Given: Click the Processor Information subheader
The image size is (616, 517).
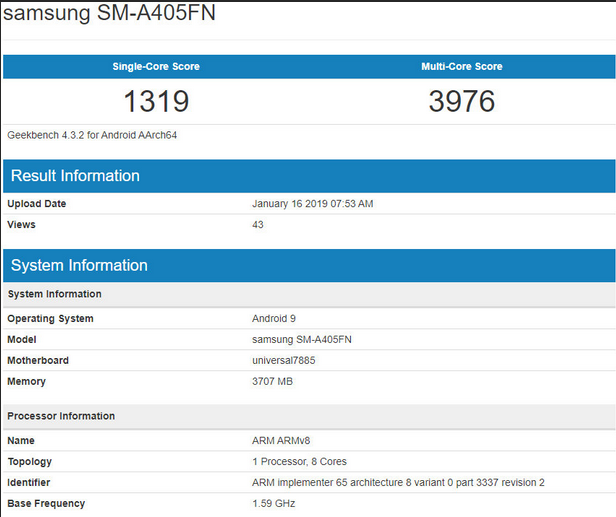Looking at the screenshot, I should pyautogui.click(x=309, y=416).
